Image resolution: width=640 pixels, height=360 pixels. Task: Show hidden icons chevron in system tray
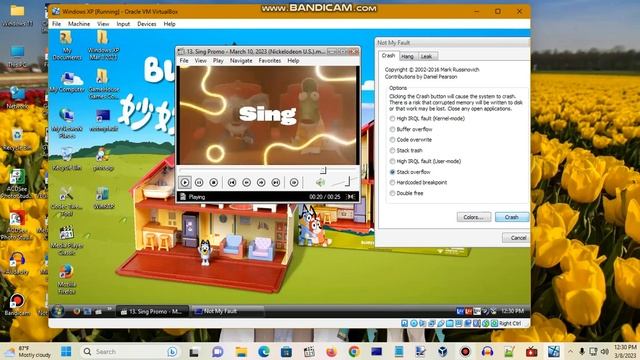coord(570,351)
